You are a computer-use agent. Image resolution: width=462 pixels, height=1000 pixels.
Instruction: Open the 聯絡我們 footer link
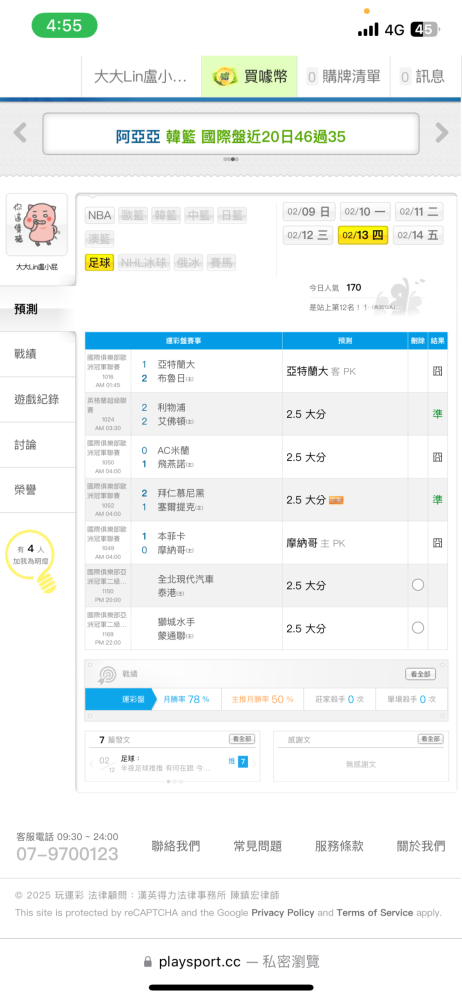click(x=175, y=846)
